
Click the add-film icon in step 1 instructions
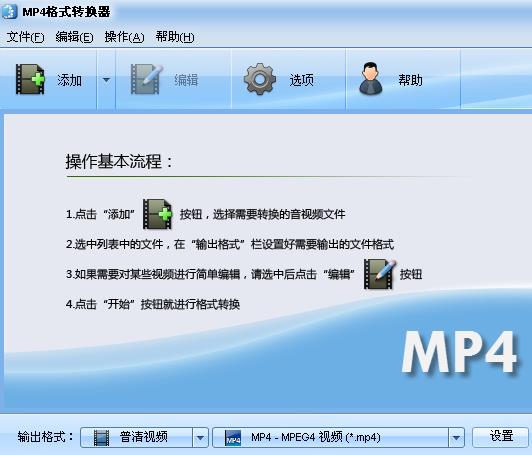pos(157,214)
